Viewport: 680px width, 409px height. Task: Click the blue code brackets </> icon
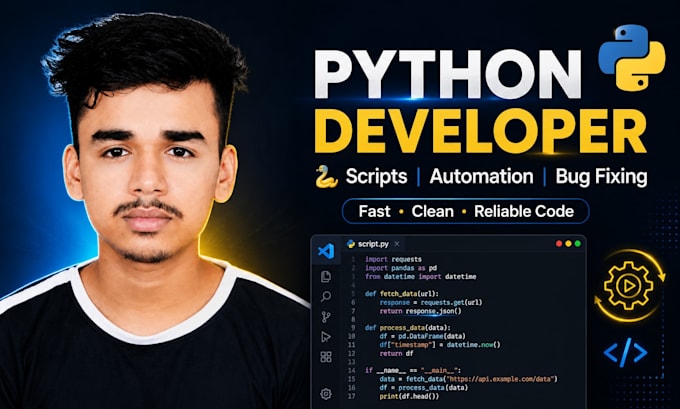click(625, 353)
